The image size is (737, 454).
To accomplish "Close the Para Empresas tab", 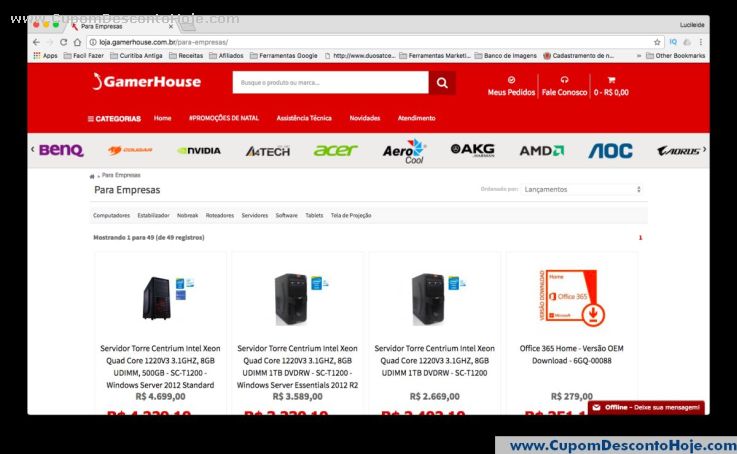I will (x=171, y=27).
